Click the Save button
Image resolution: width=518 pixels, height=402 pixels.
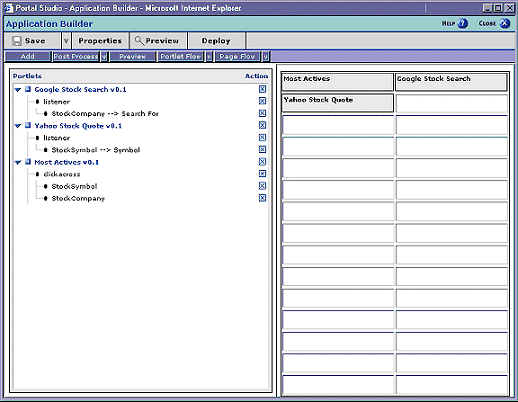coord(33,41)
